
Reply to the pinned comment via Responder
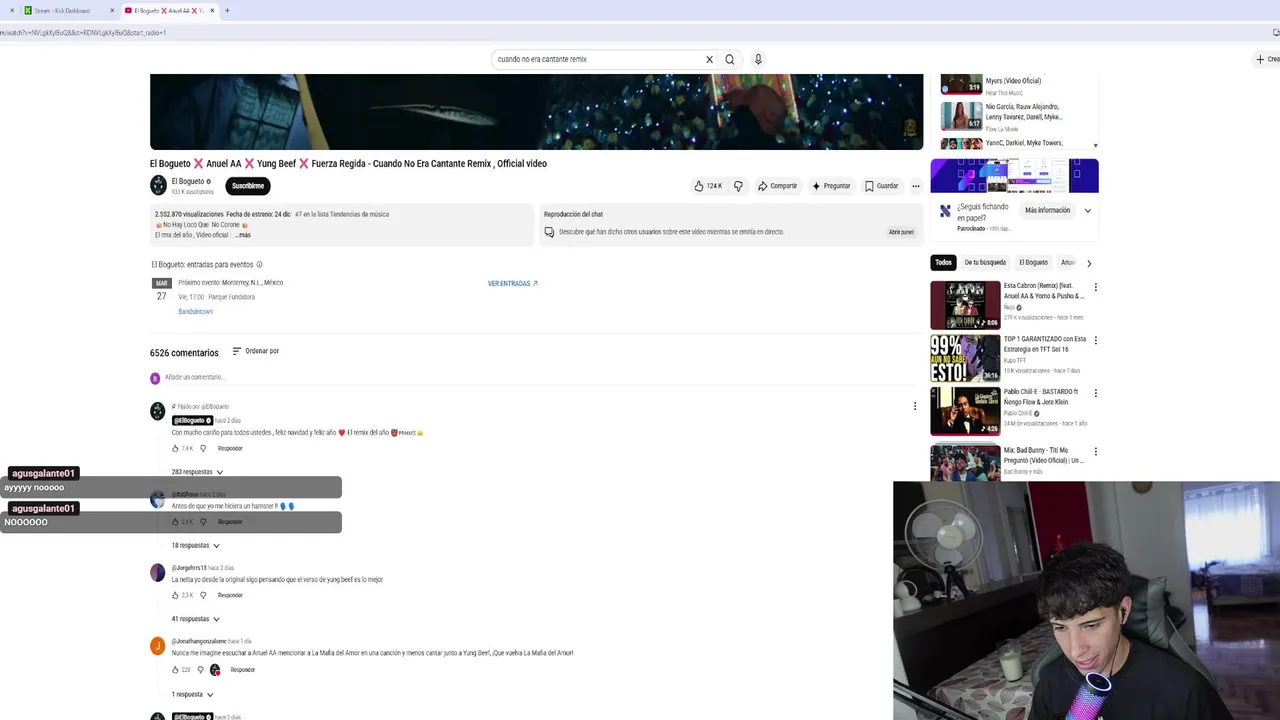(x=230, y=448)
